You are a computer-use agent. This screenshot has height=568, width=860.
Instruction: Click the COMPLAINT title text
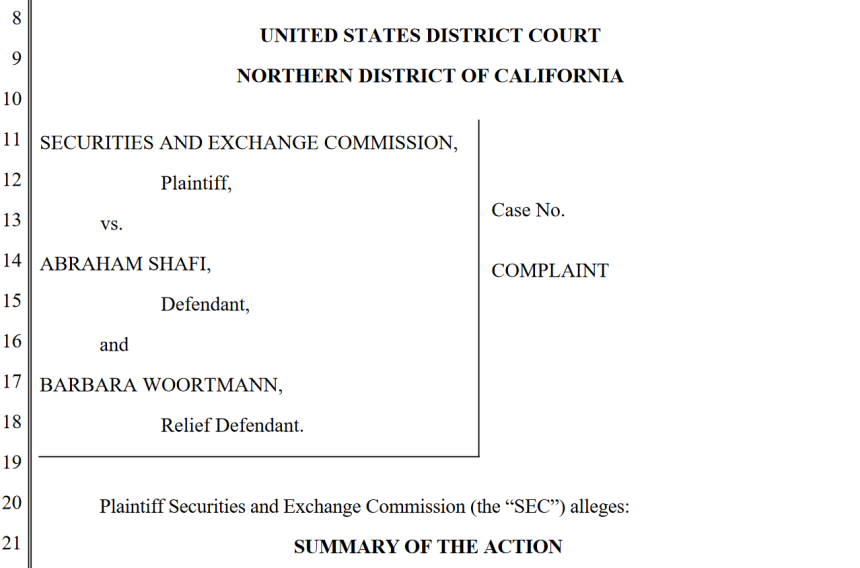[x=550, y=270]
